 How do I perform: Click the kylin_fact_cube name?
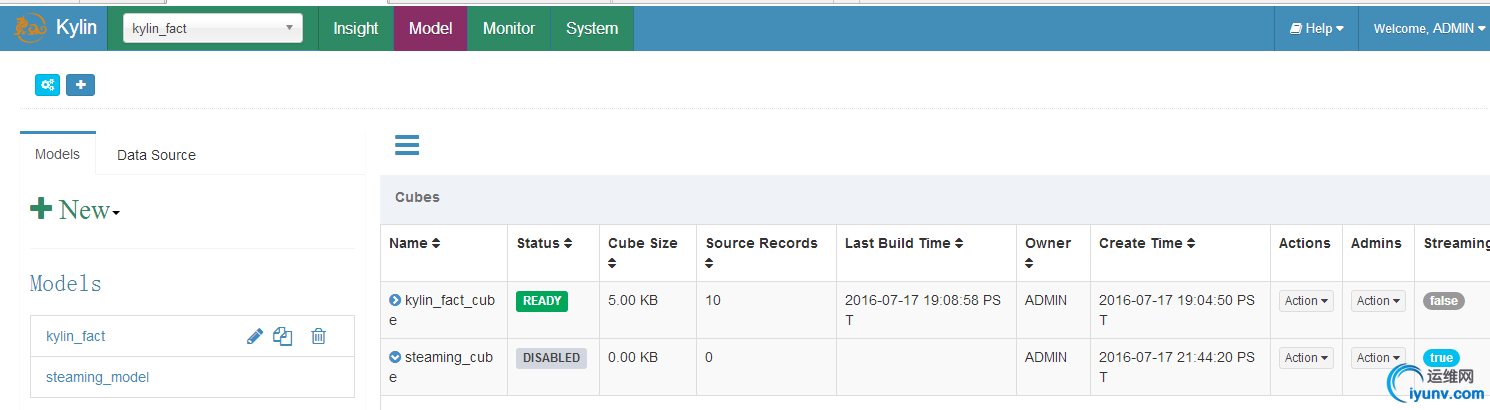pyautogui.click(x=442, y=310)
